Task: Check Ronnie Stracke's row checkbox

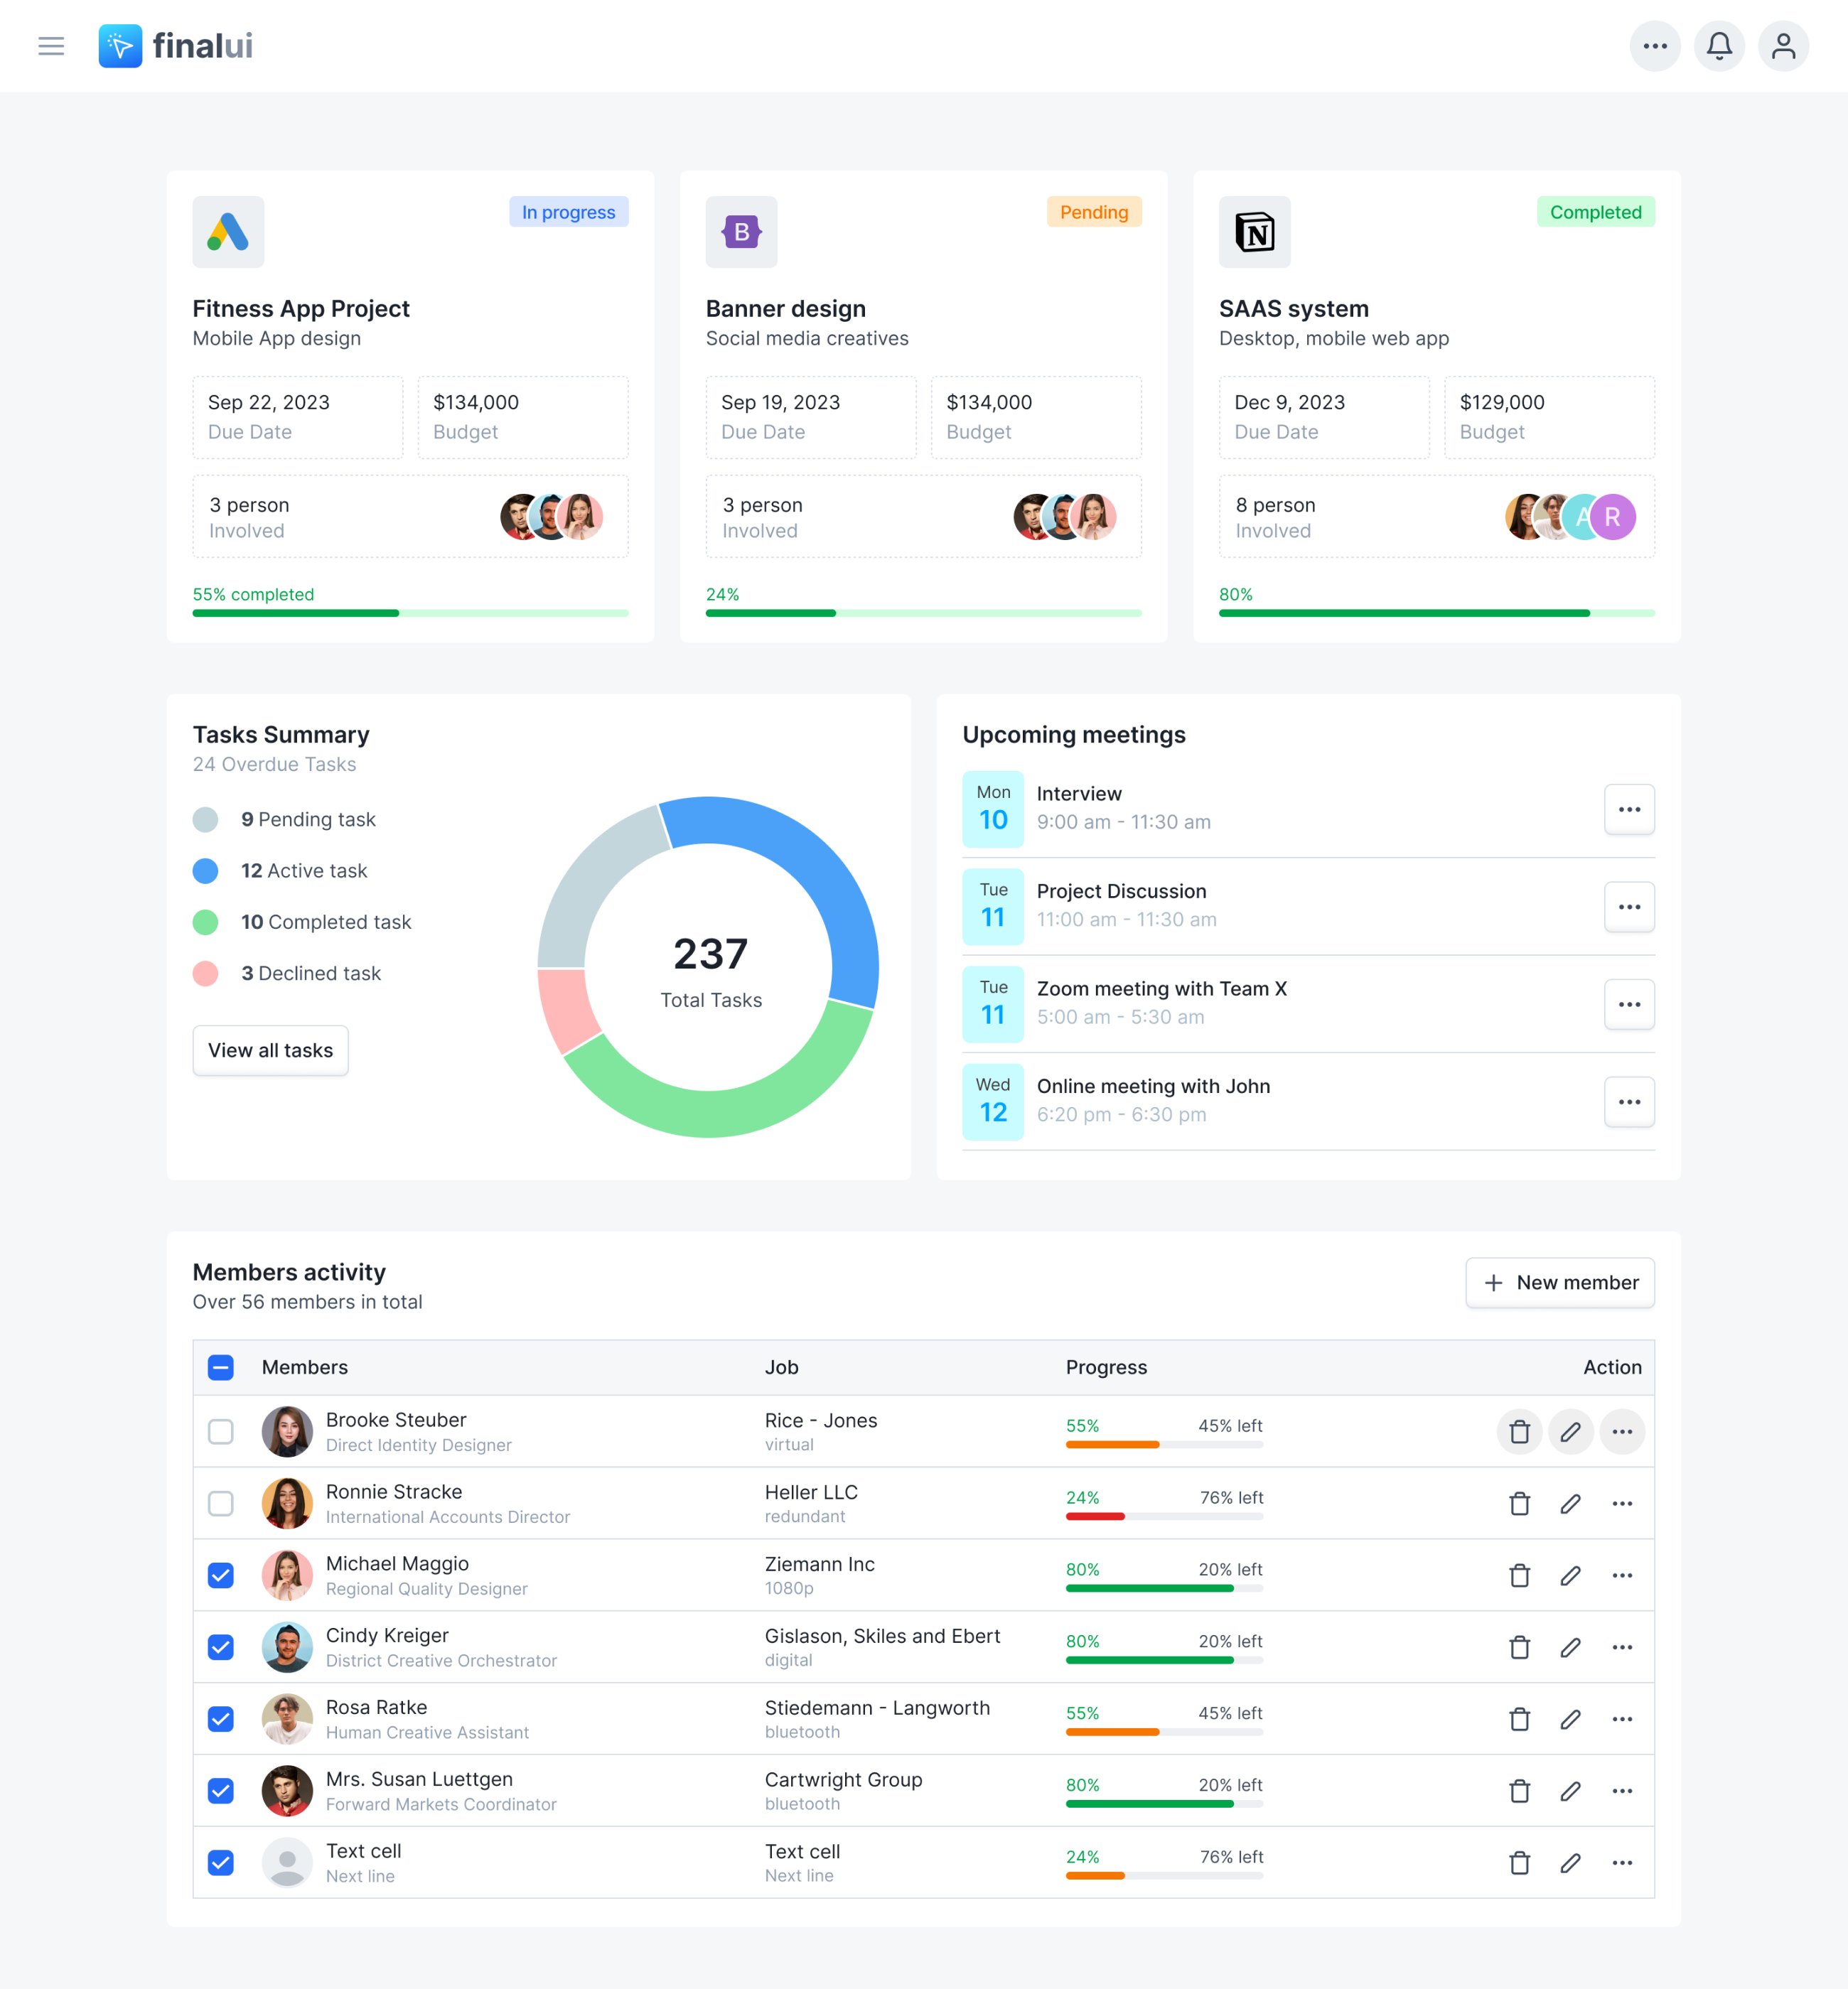Action: tap(220, 1503)
